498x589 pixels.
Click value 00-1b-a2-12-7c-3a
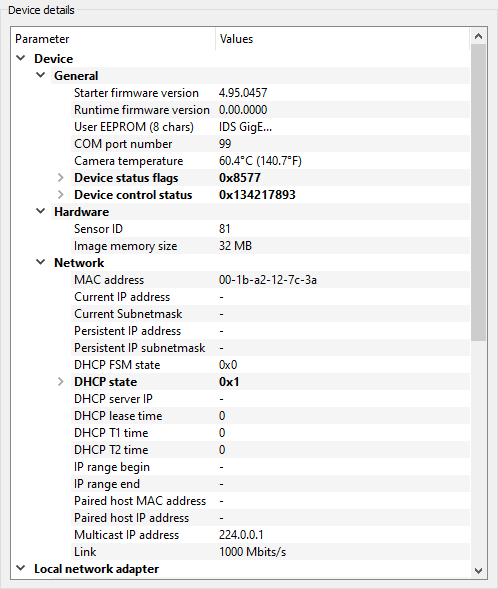[268, 280]
